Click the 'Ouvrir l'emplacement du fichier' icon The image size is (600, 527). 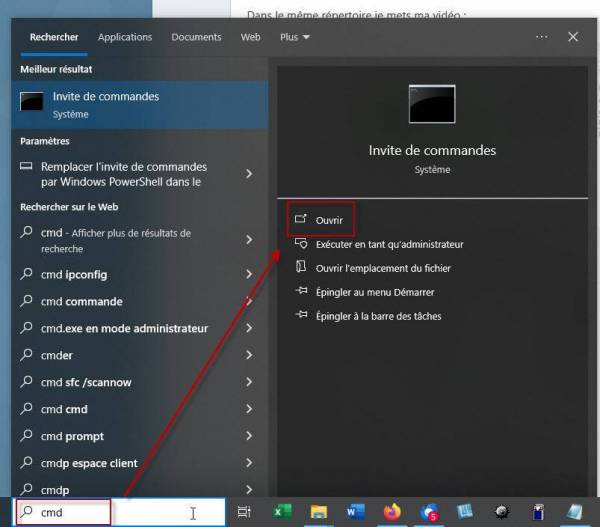point(300,268)
